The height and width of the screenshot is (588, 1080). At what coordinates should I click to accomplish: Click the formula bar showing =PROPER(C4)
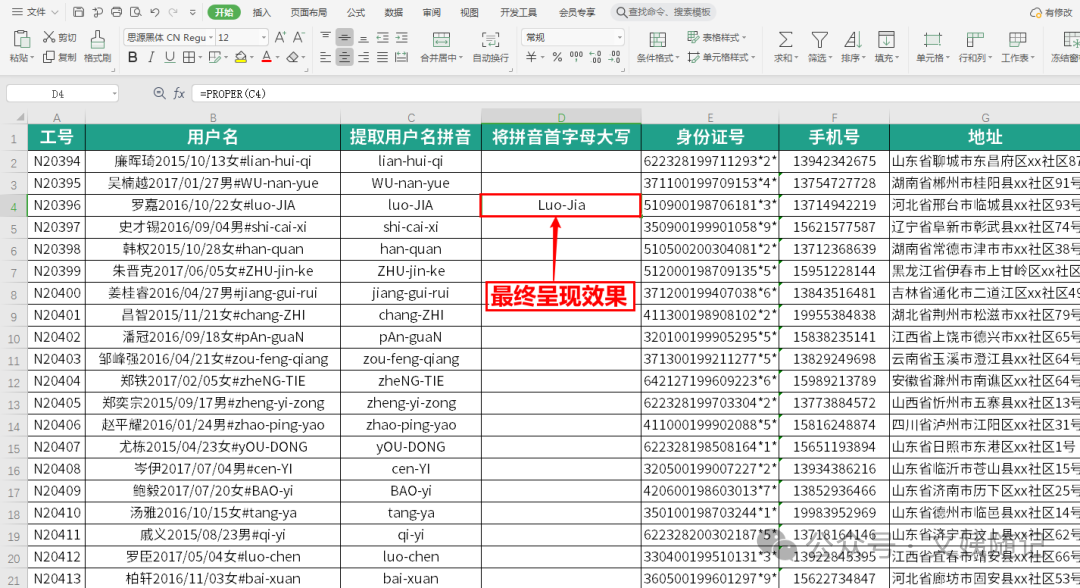[x=636, y=94]
